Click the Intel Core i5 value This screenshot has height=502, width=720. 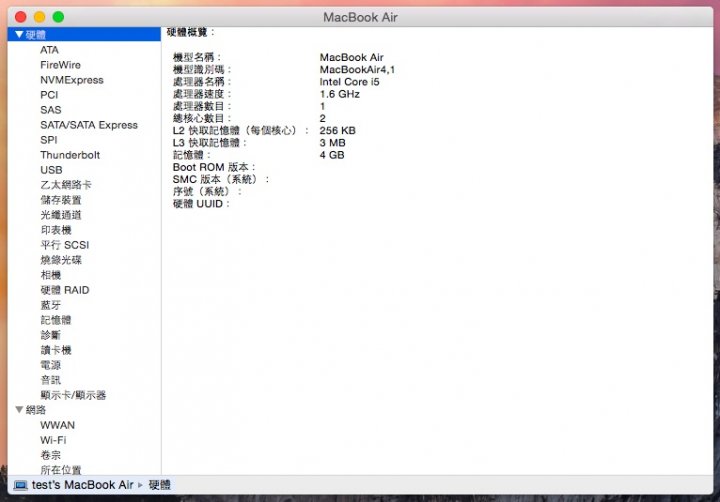[349, 82]
